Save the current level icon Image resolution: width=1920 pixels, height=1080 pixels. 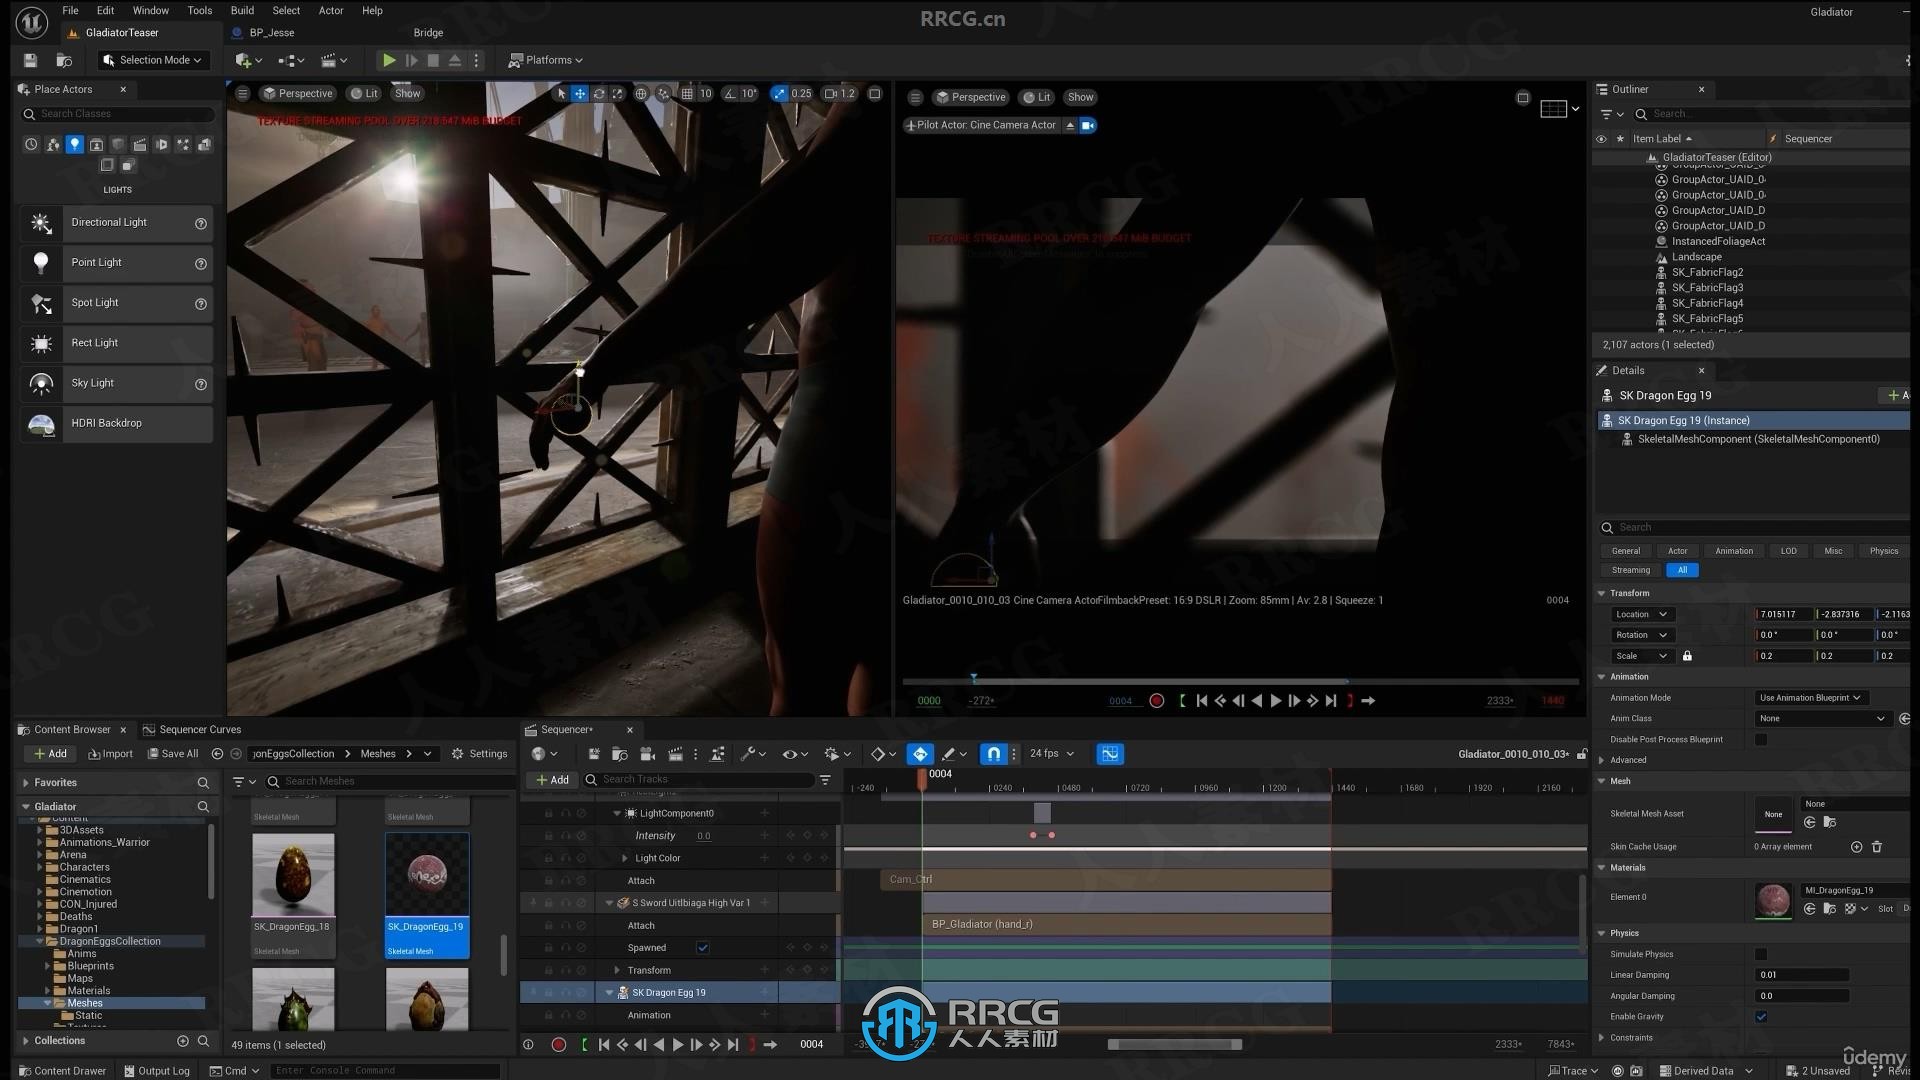click(x=31, y=60)
